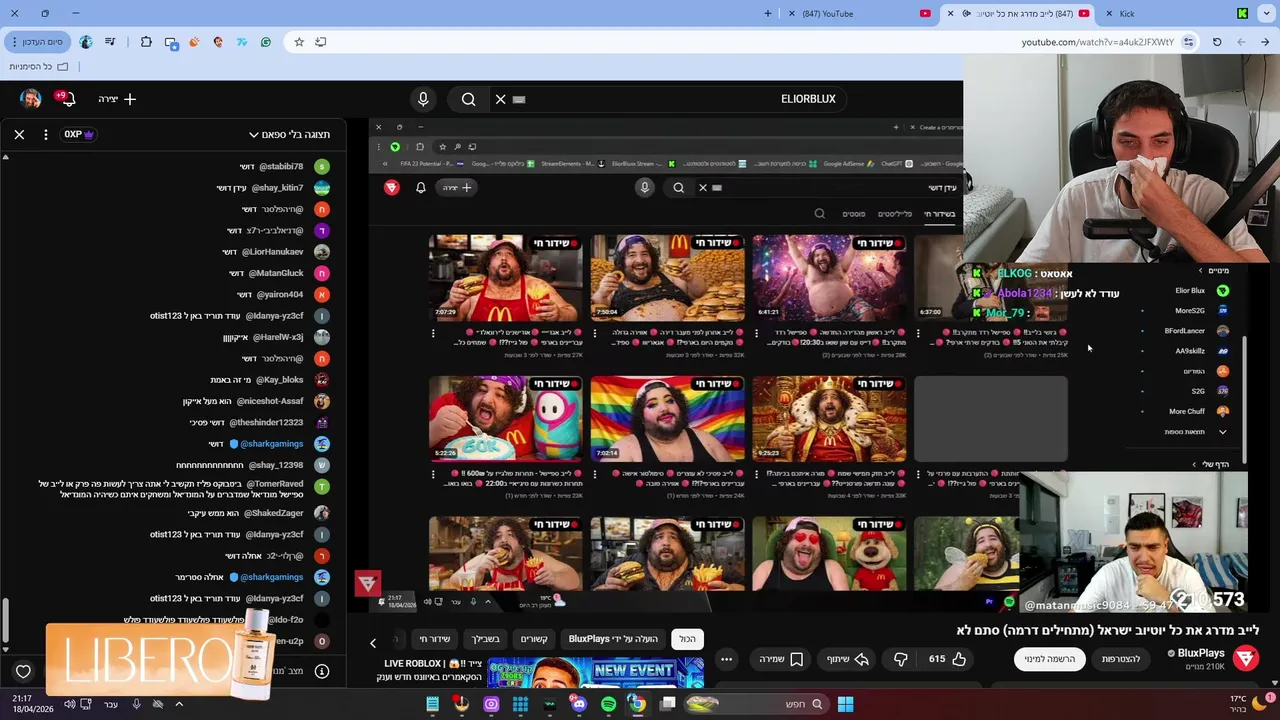Open the BluxPlays channel link
This screenshot has height=720, width=1280.
pos(1200,653)
